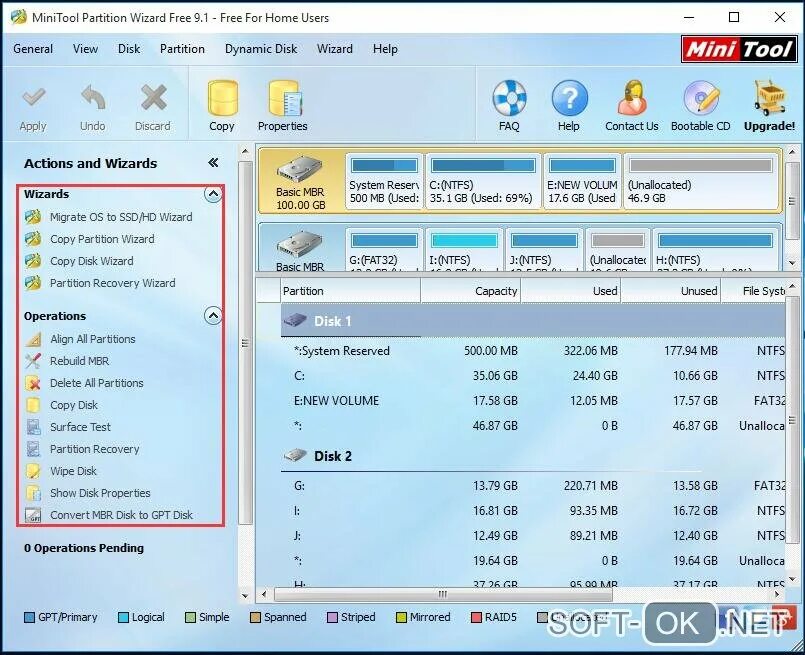Viewport: 805px width, 655px height.
Task: Launch Copy Partition Wizard
Action: tap(102, 239)
